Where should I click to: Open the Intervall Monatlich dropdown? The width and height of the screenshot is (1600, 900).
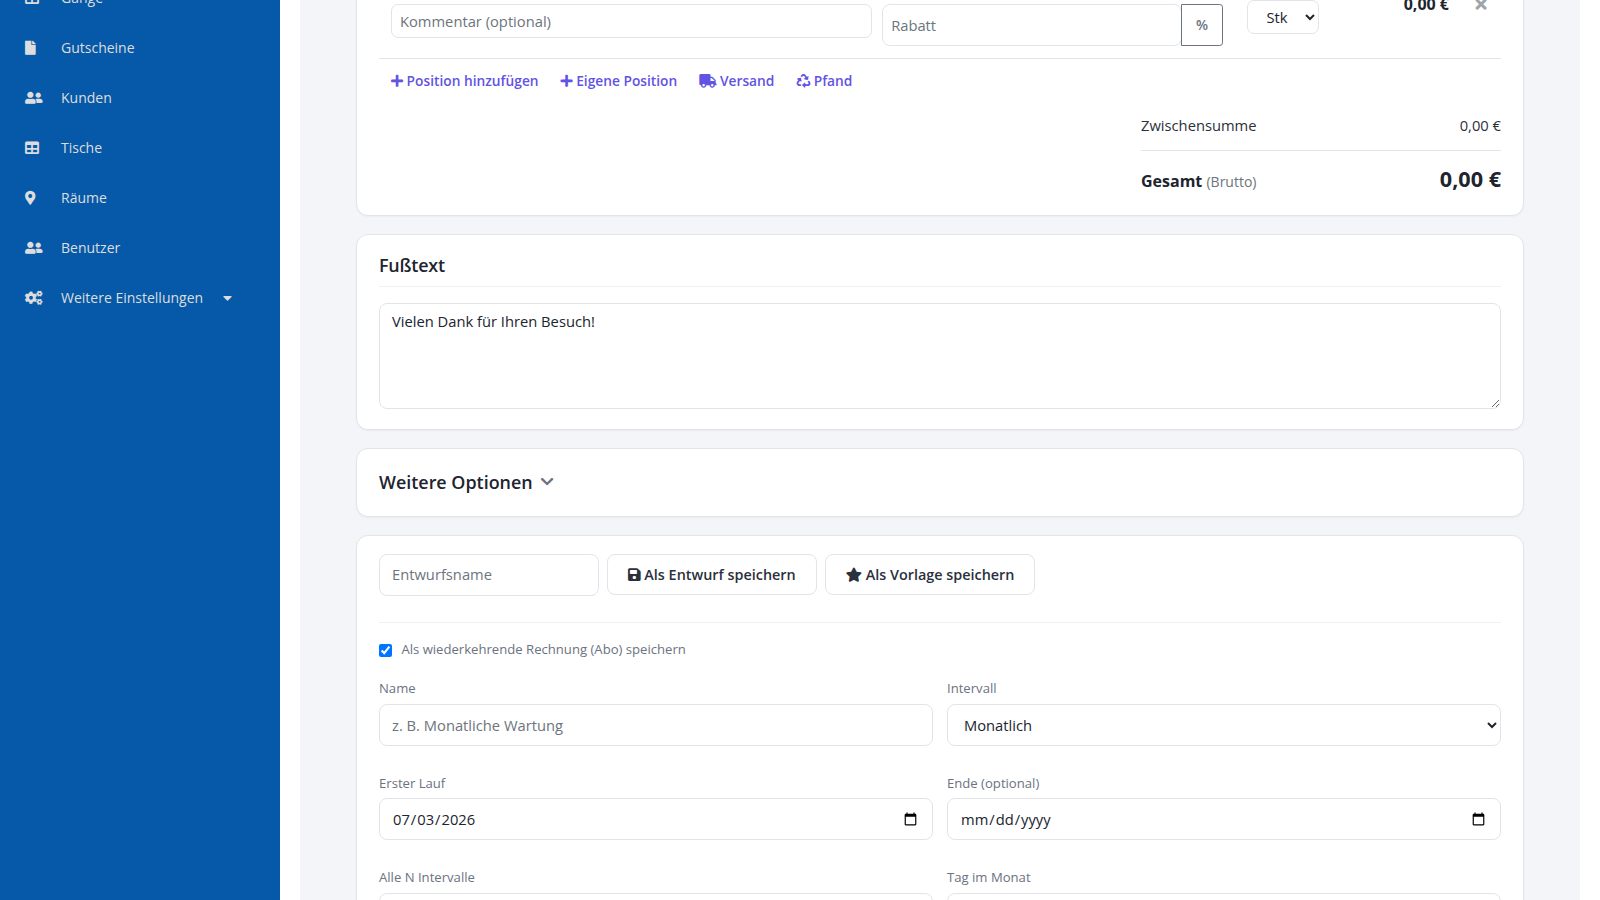[1223, 725]
